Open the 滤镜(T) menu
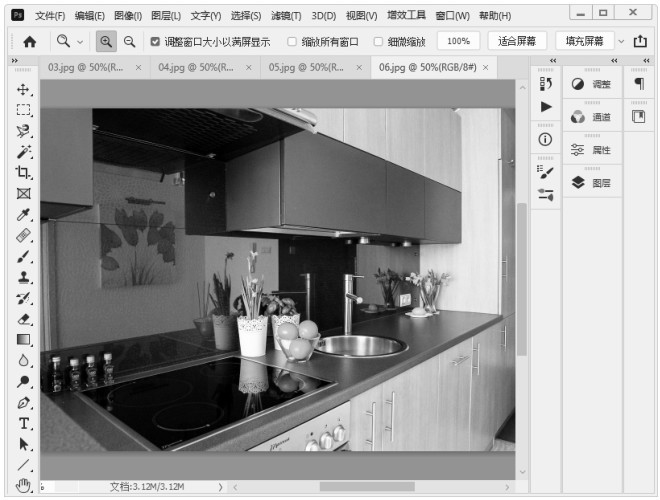This screenshot has height=500, width=660. click(286, 16)
